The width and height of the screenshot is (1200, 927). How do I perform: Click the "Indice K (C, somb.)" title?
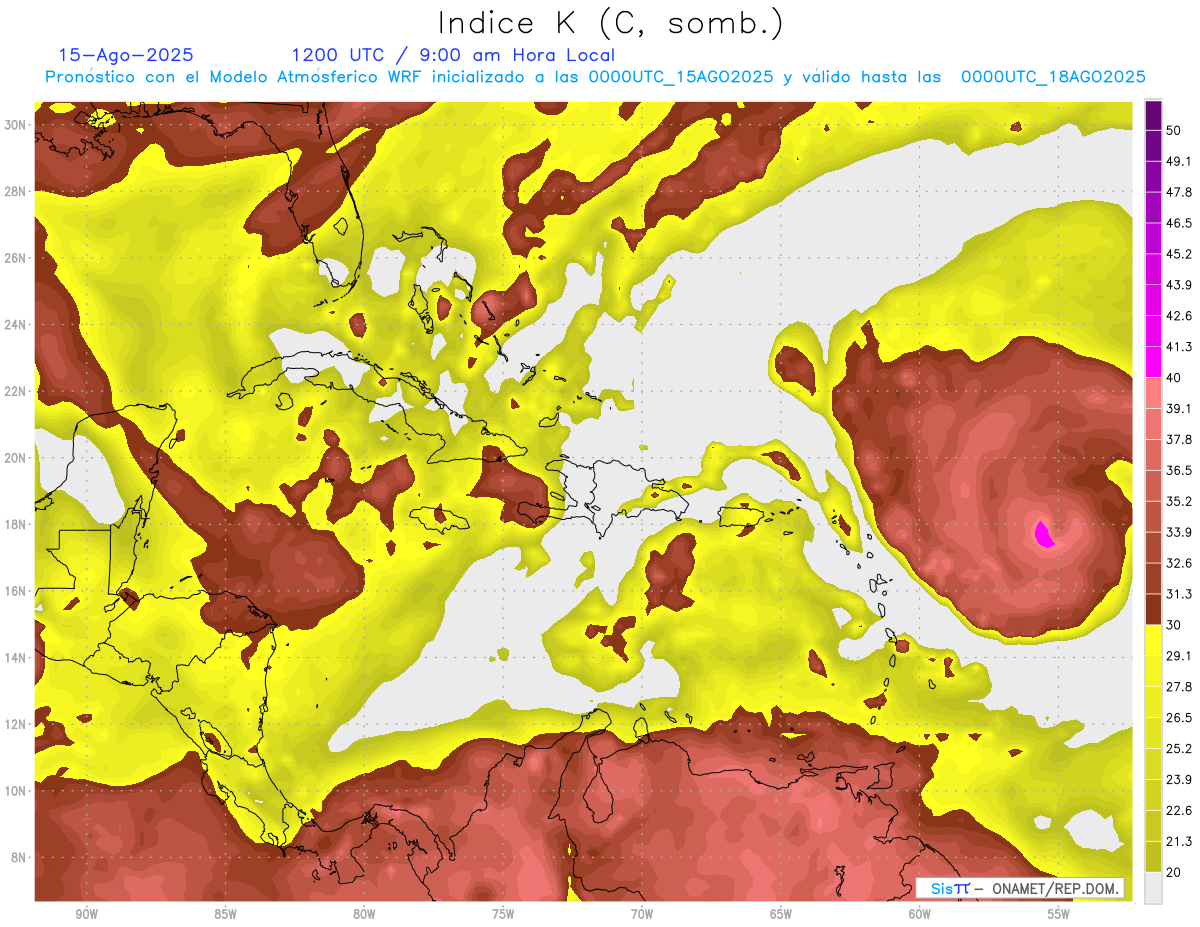point(611,24)
